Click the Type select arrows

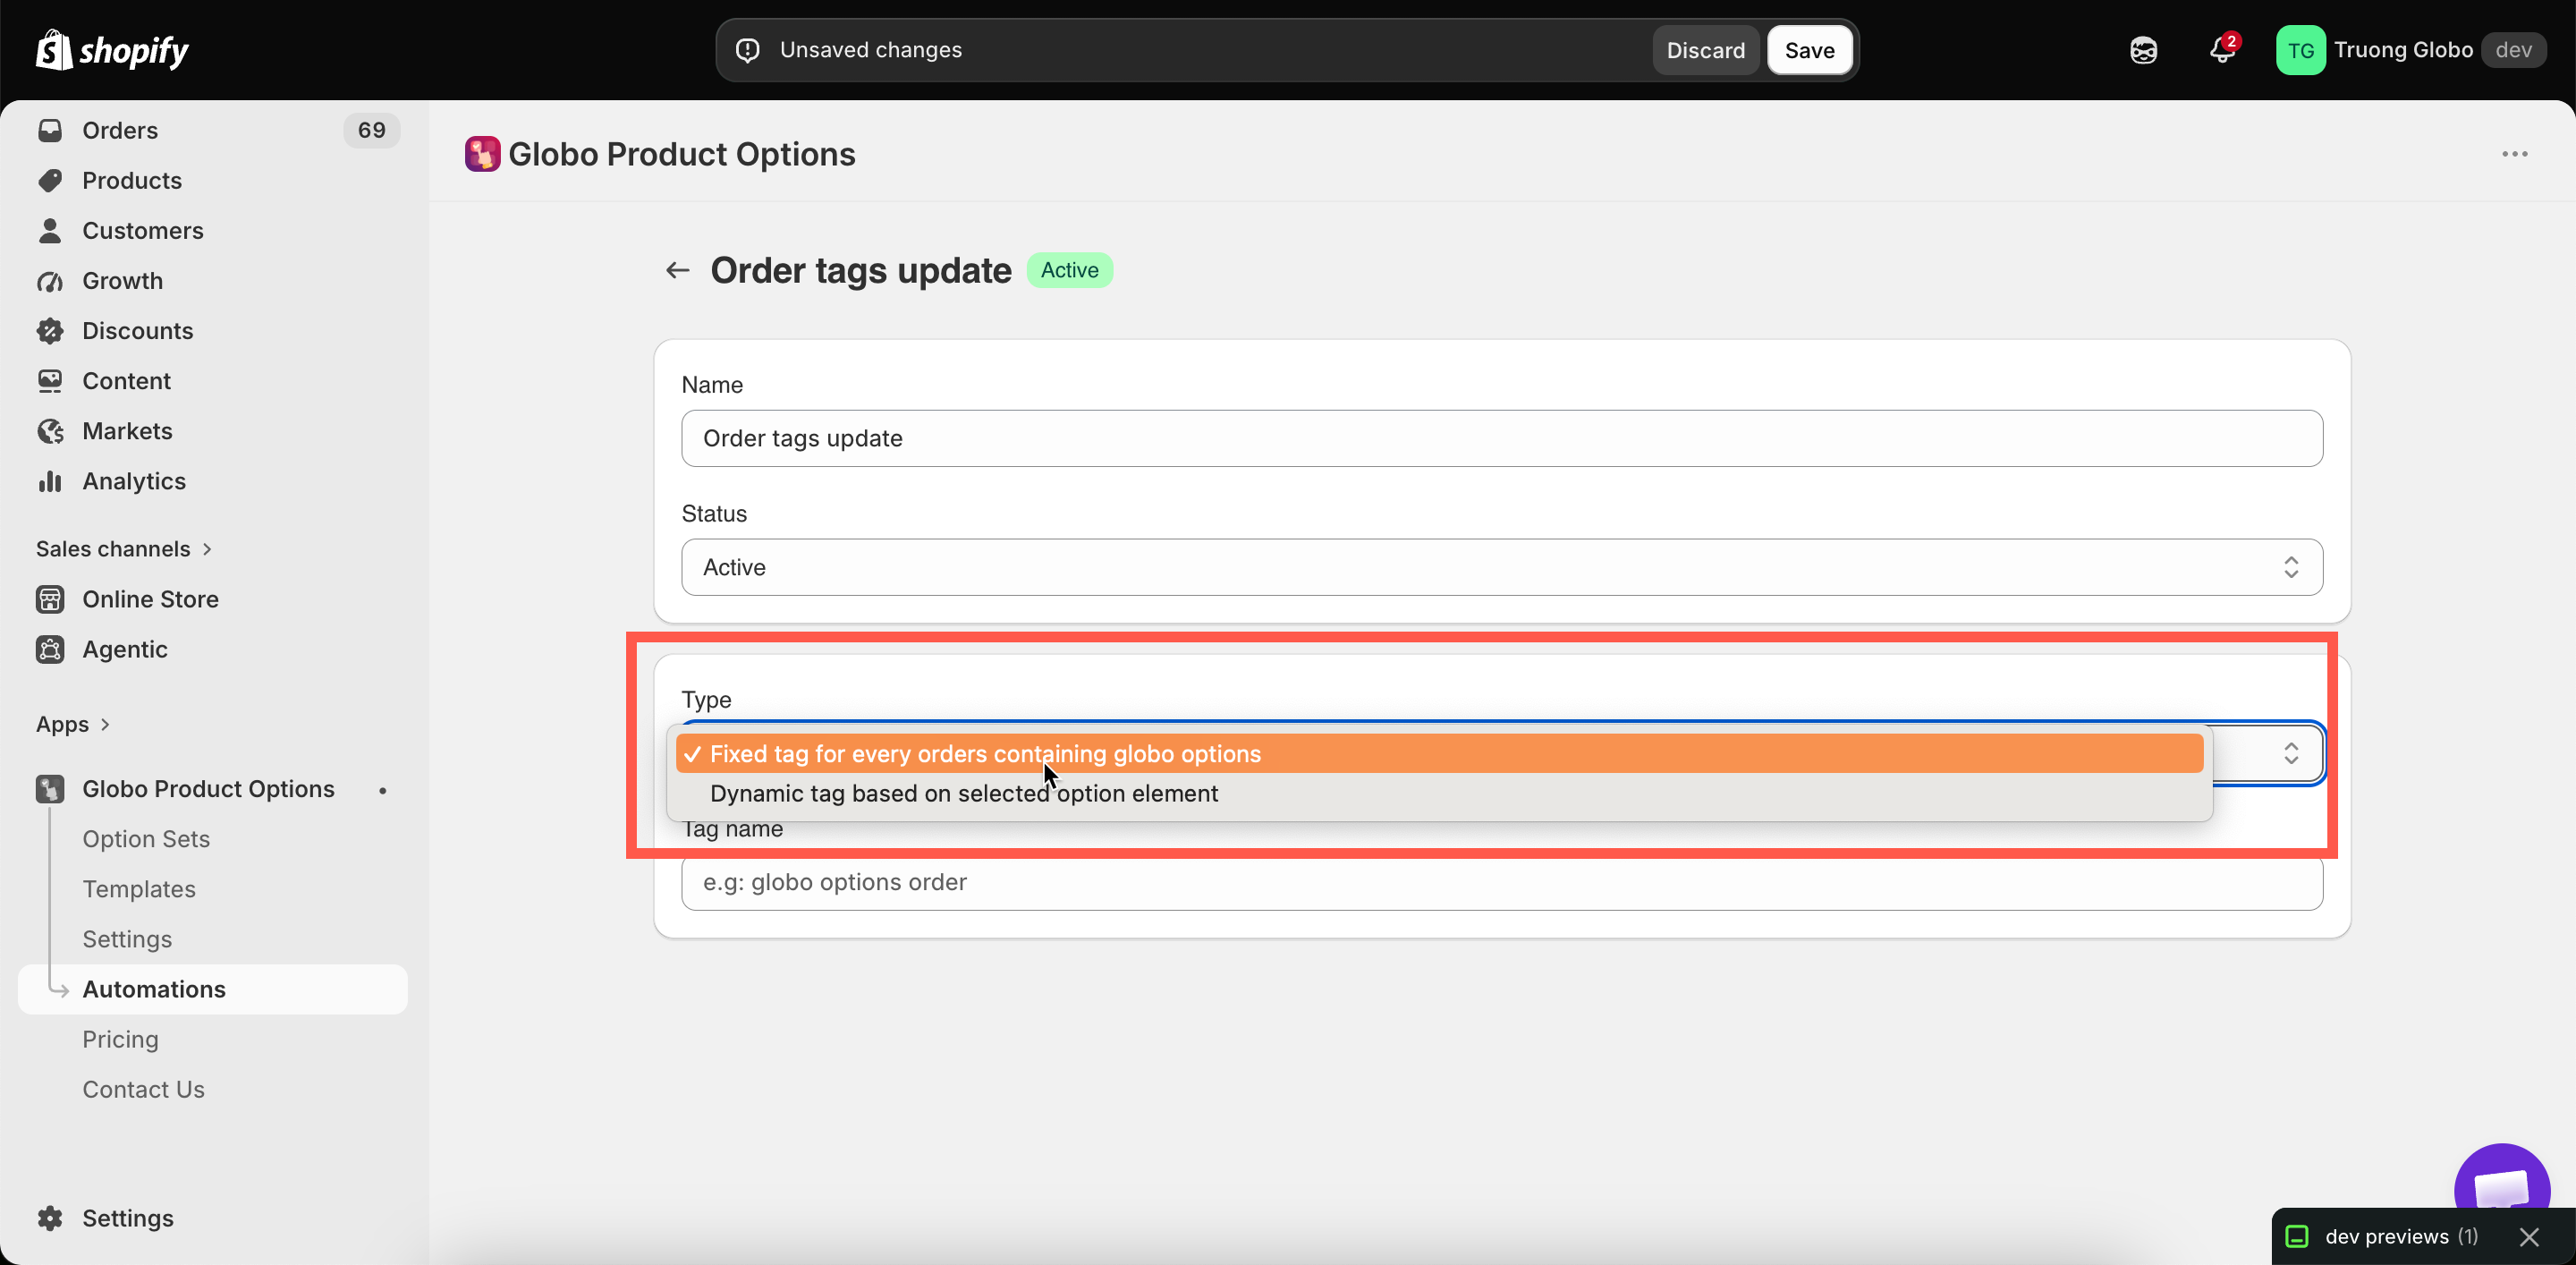click(x=2290, y=753)
